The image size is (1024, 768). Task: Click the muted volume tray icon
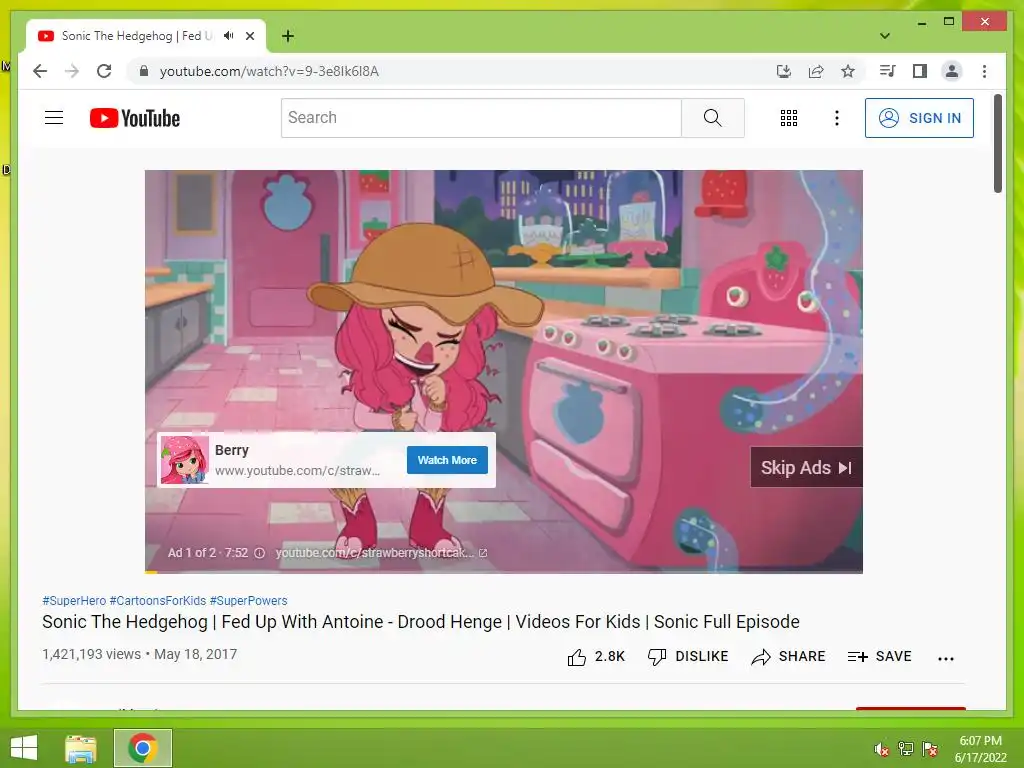coord(881,749)
